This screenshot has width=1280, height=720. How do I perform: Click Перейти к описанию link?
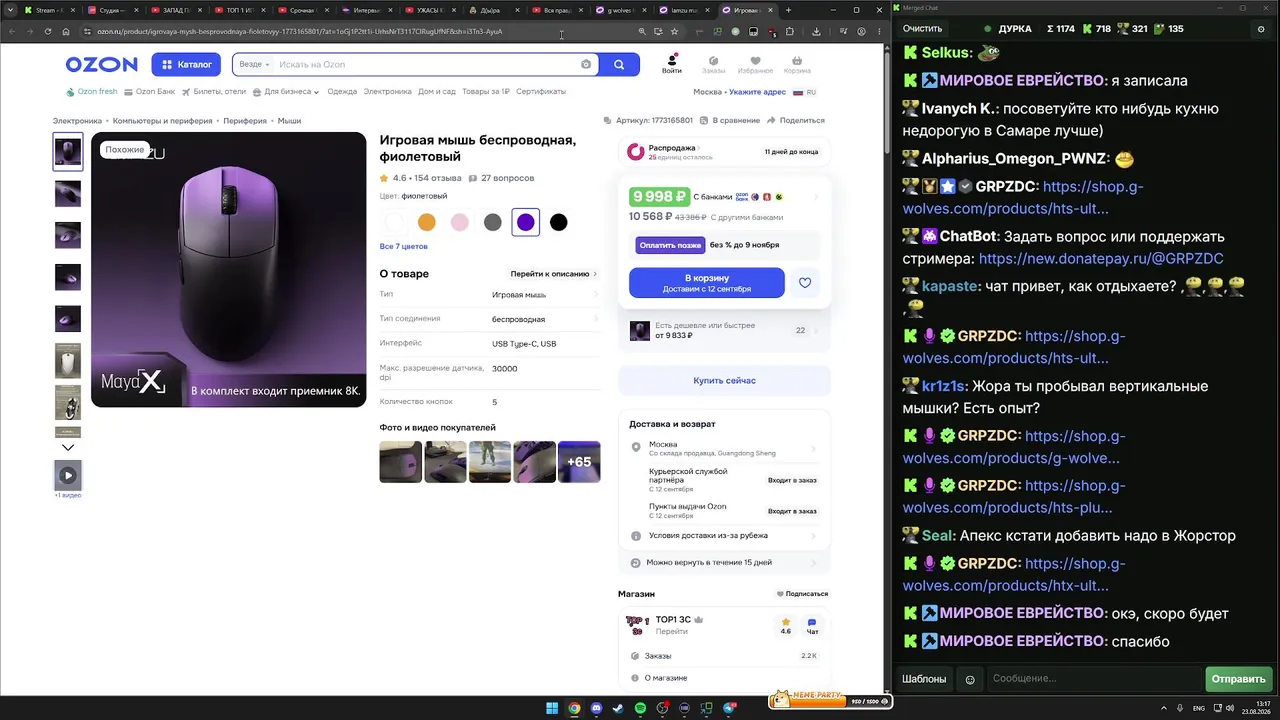(554, 274)
